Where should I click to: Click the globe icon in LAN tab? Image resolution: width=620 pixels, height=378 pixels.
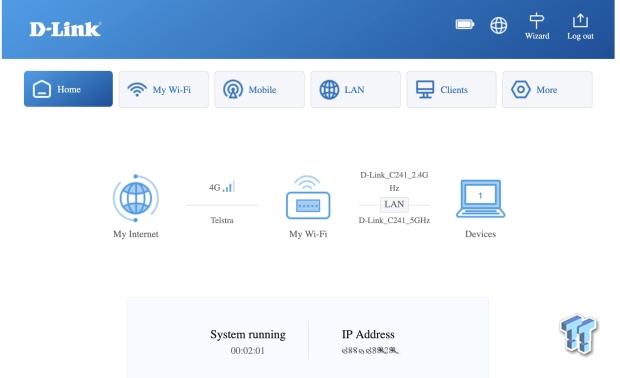[x=329, y=89]
